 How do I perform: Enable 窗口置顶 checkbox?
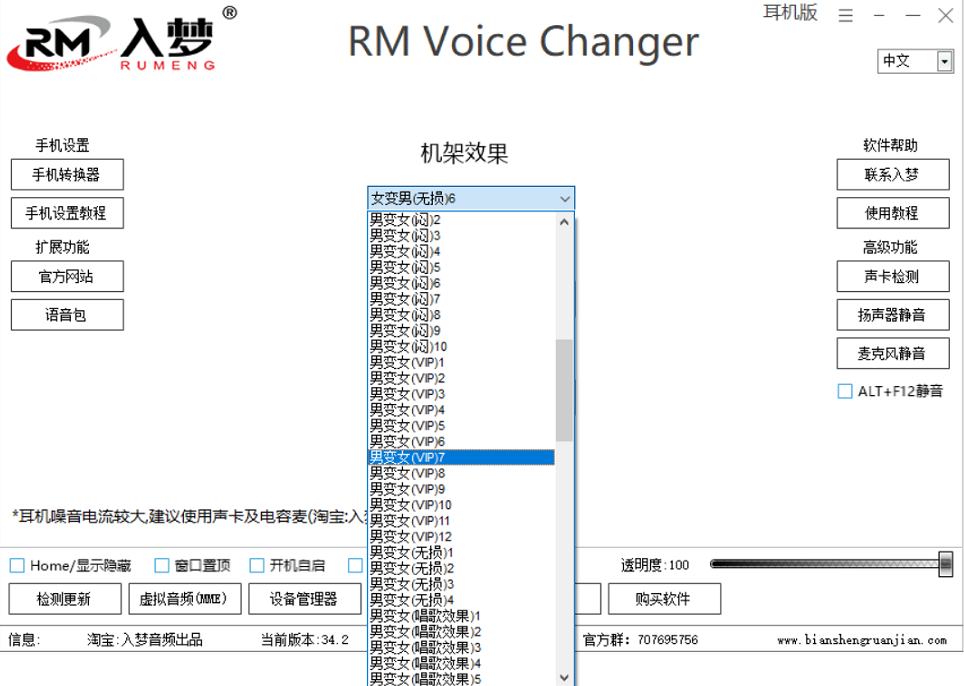coord(162,565)
